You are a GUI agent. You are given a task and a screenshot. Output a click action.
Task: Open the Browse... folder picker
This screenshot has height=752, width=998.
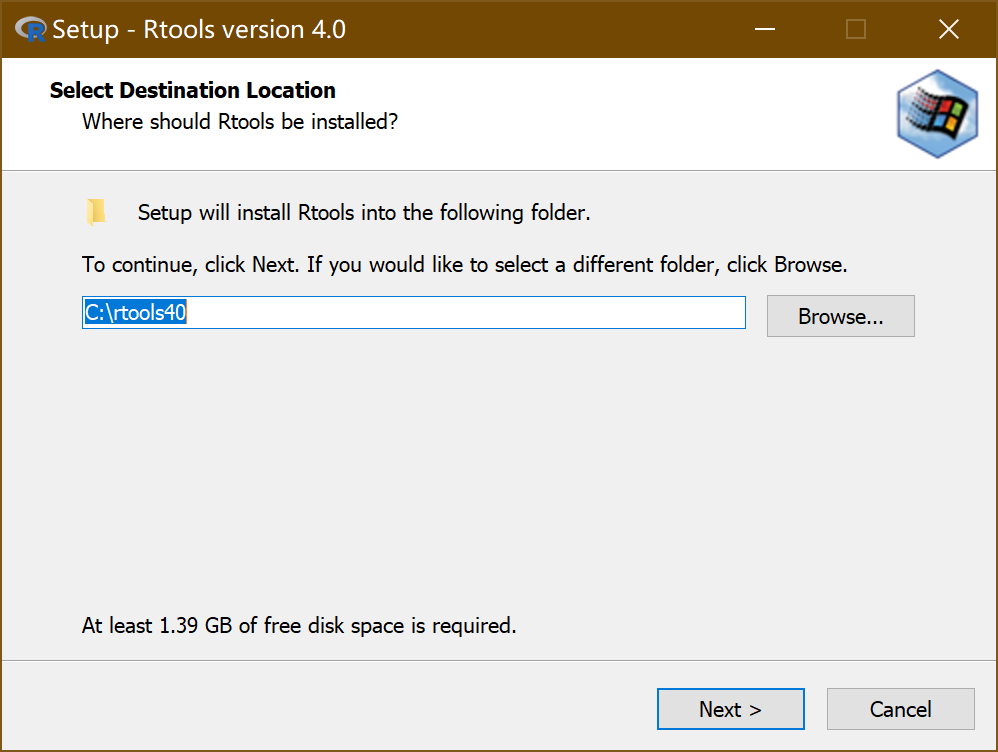tap(840, 316)
